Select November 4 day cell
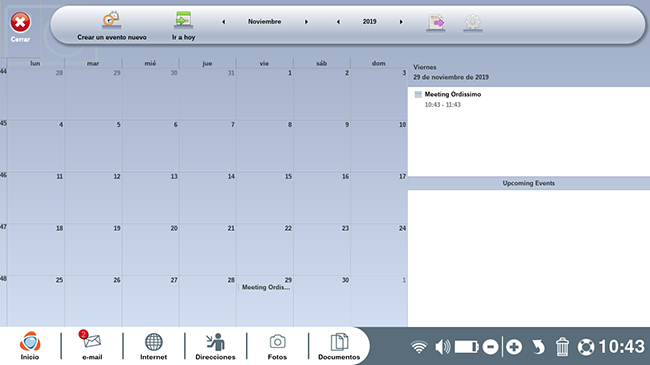 36,146
